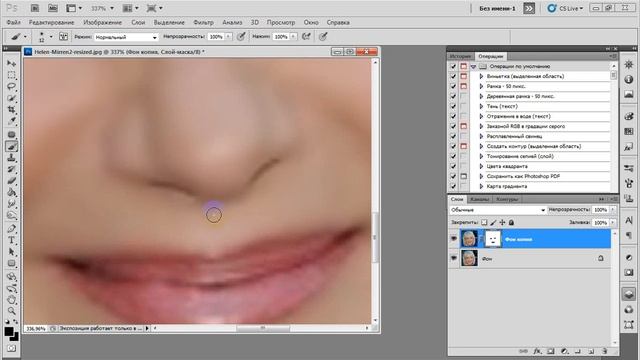The height and width of the screenshot is (360, 640).
Task: Open the Файл menu
Action: (13, 22)
